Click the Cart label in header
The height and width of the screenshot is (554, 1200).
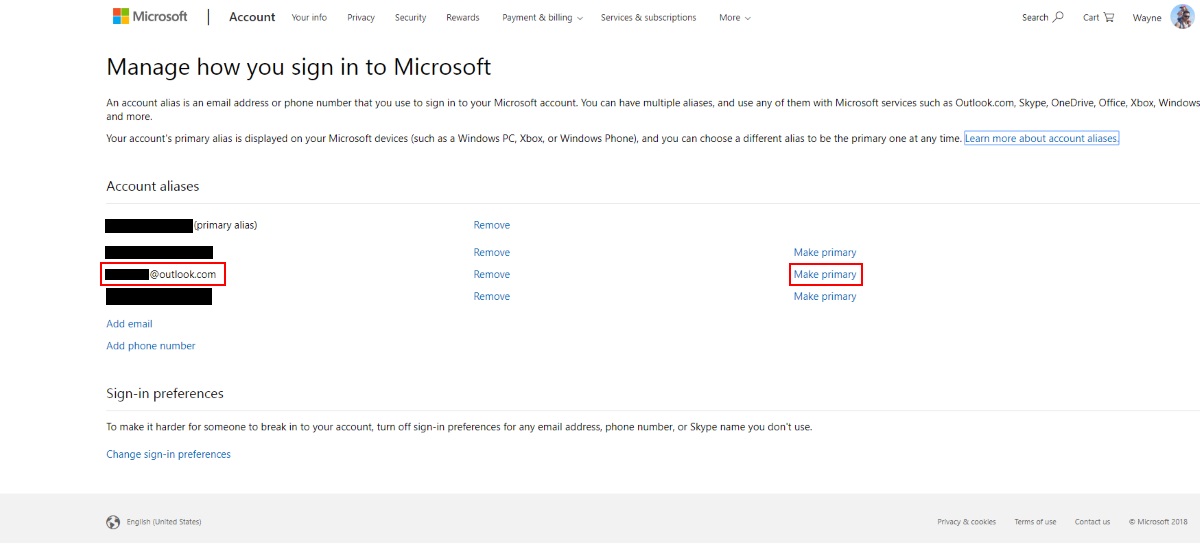coord(1091,18)
